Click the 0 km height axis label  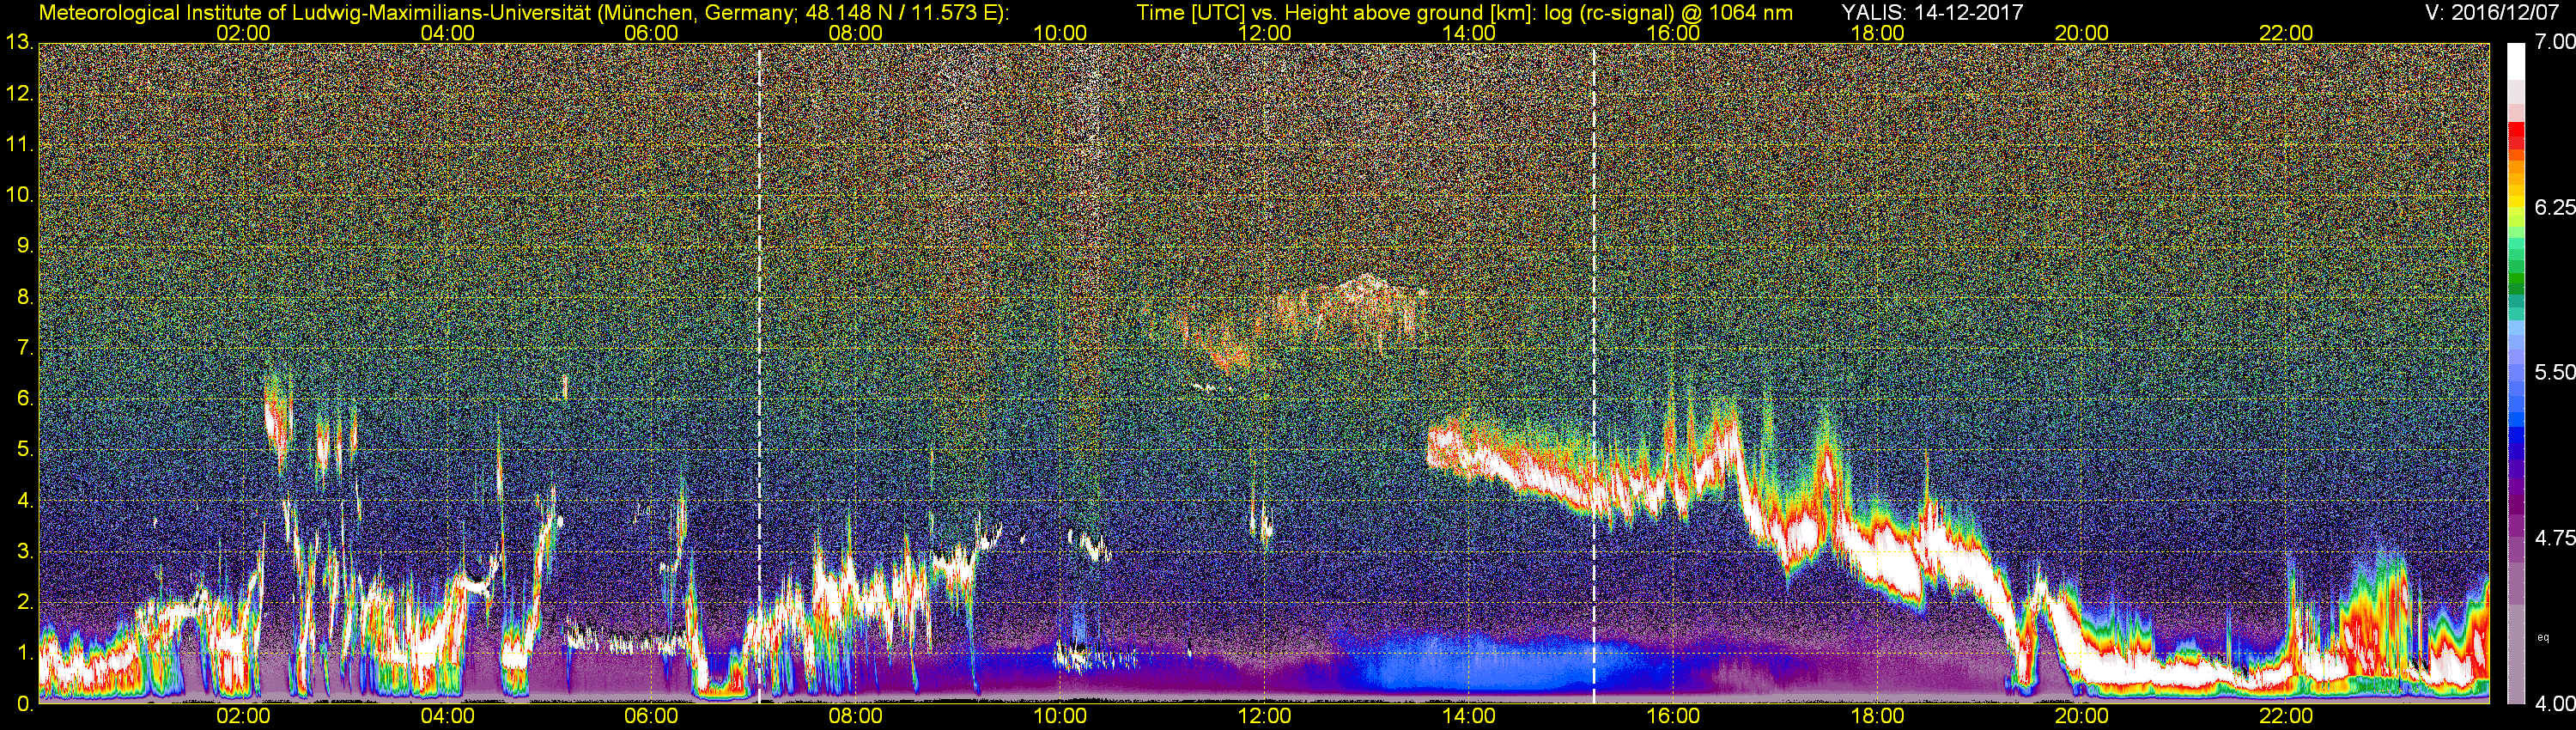[24, 704]
